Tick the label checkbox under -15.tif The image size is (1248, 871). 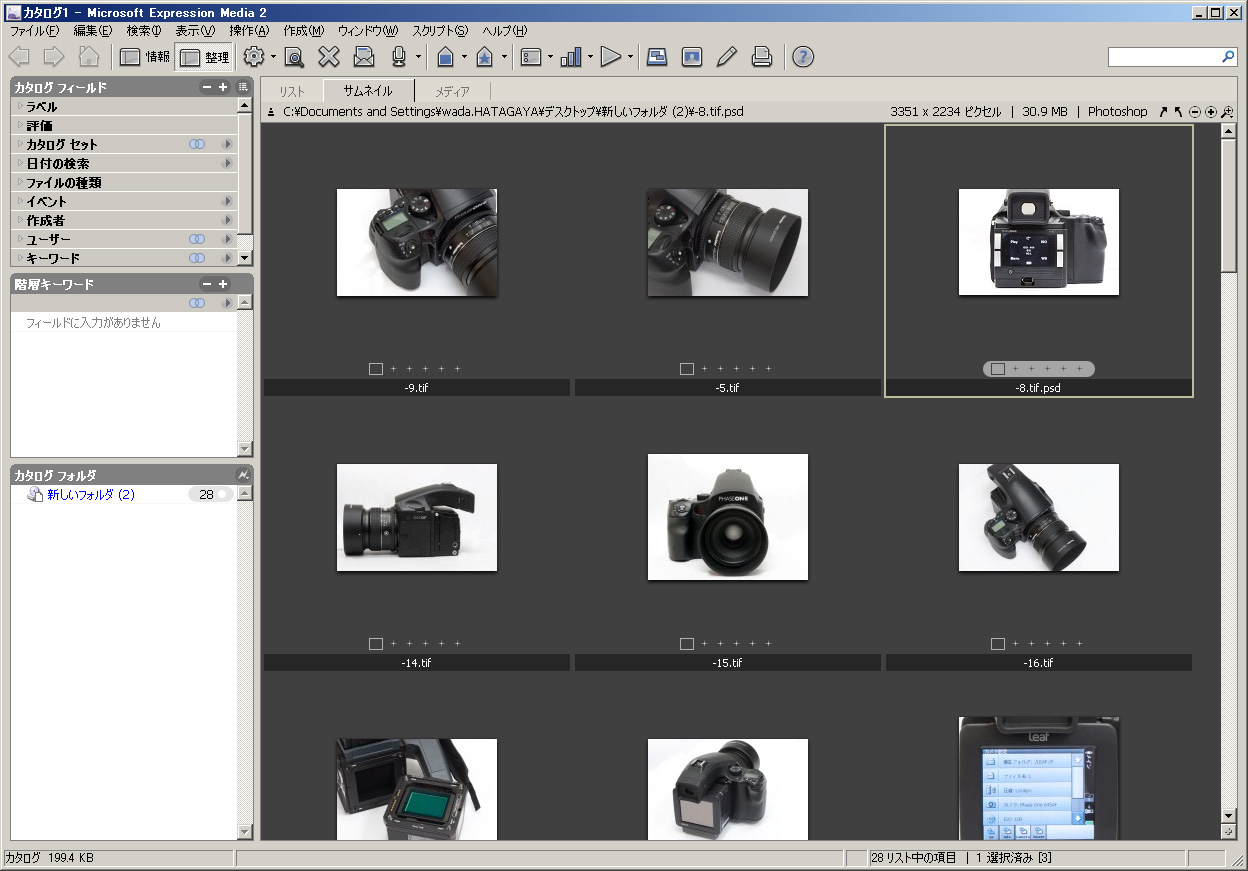pos(687,644)
